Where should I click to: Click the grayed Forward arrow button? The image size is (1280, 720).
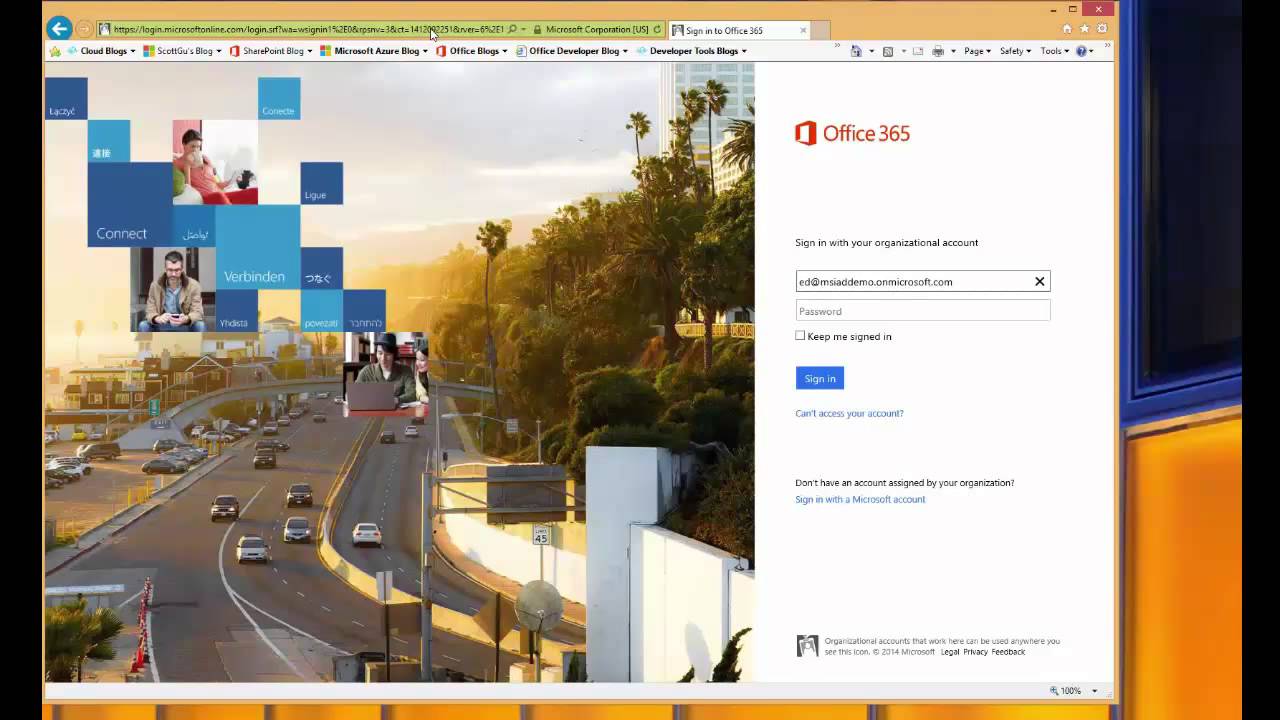84,29
